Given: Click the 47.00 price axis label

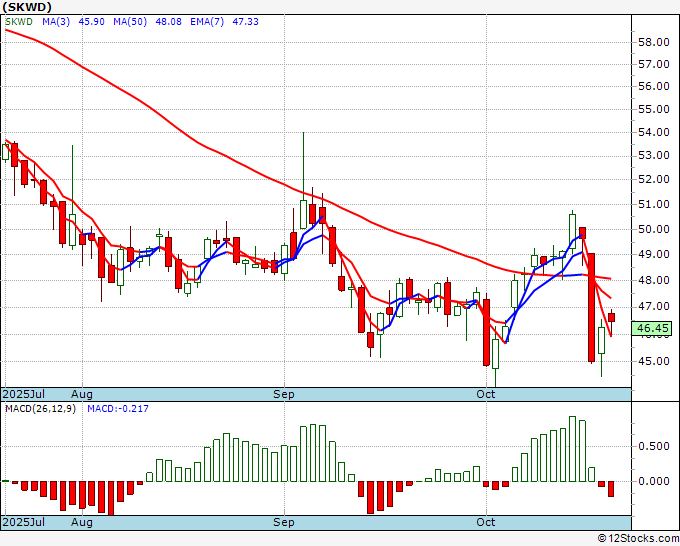Looking at the screenshot, I should (654, 307).
